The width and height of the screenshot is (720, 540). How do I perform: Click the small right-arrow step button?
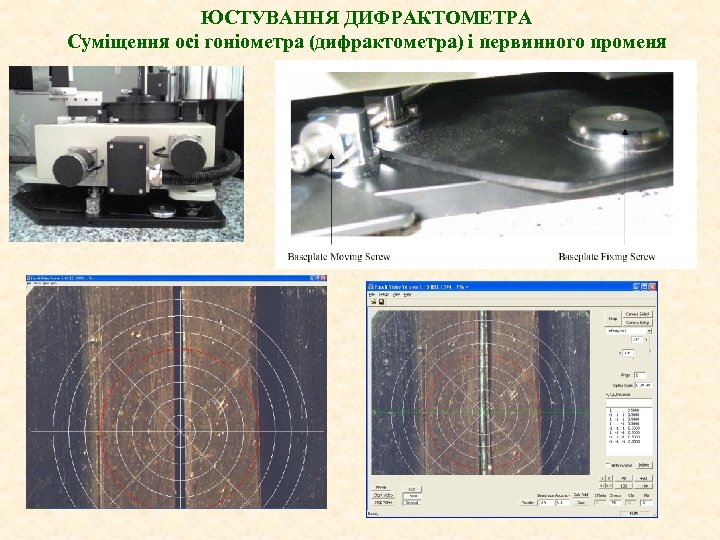click(609, 478)
